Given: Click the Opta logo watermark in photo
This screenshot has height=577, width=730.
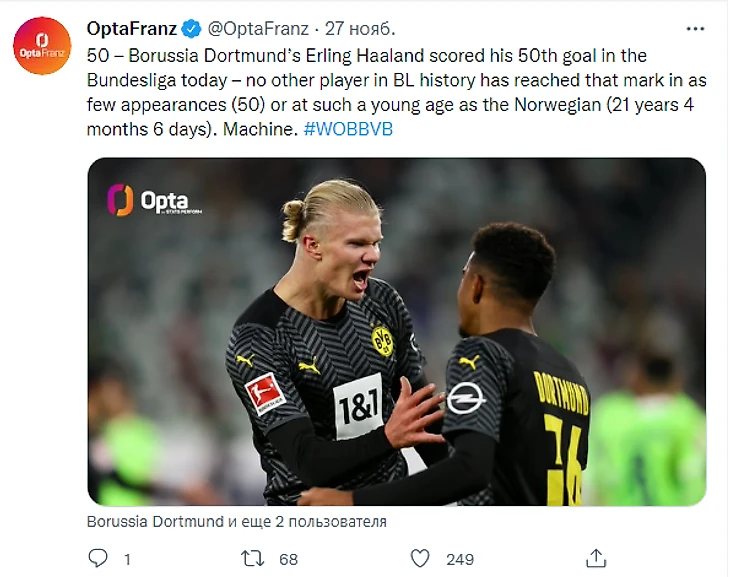Looking at the screenshot, I should 154,200.
